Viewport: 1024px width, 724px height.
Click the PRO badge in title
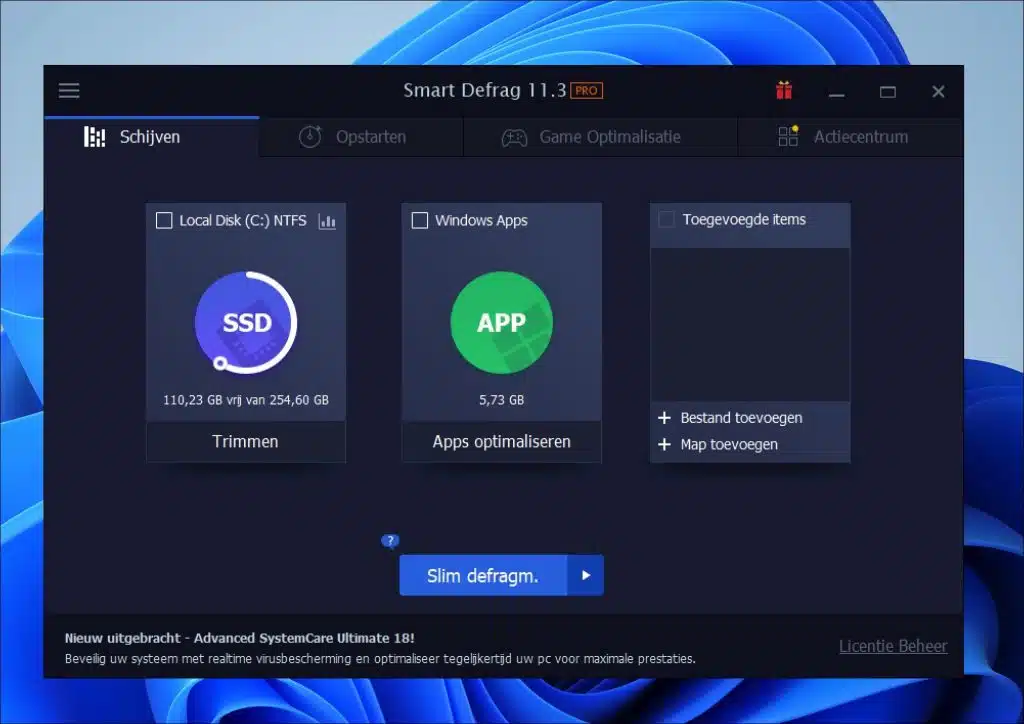(586, 91)
